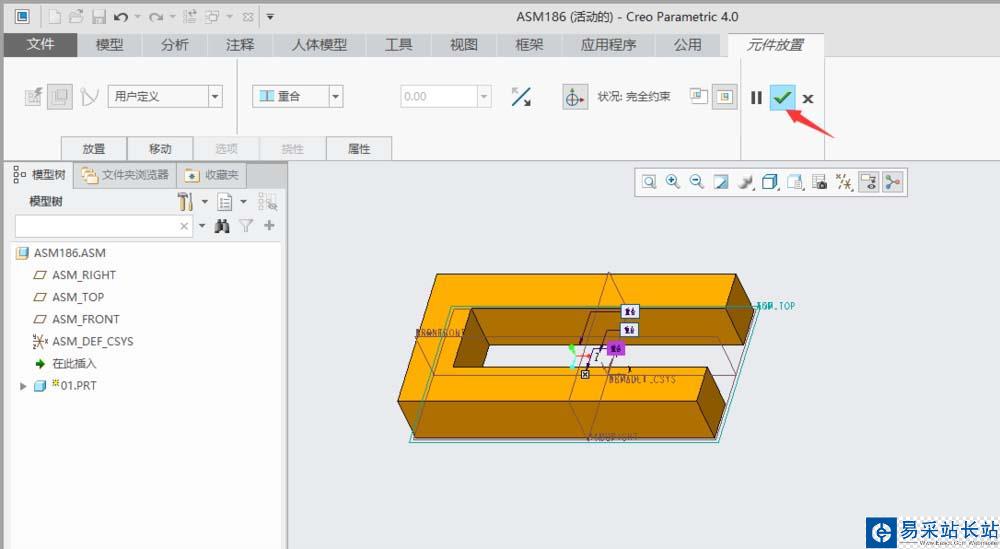
Task: Switch to the 视图 ribbon tab
Action: coord(464,45)
